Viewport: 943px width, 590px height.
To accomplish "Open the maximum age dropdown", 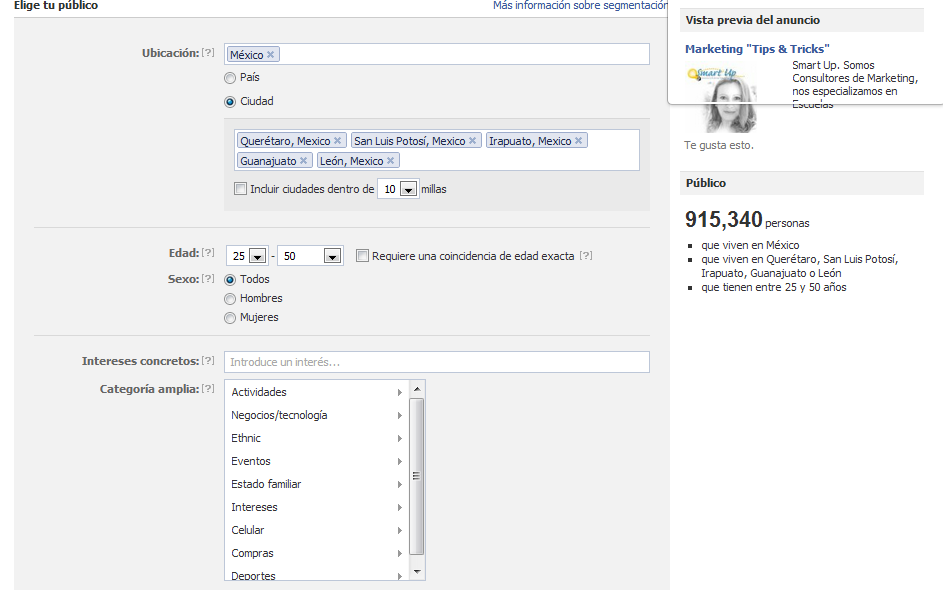I will tap(333, 257).
